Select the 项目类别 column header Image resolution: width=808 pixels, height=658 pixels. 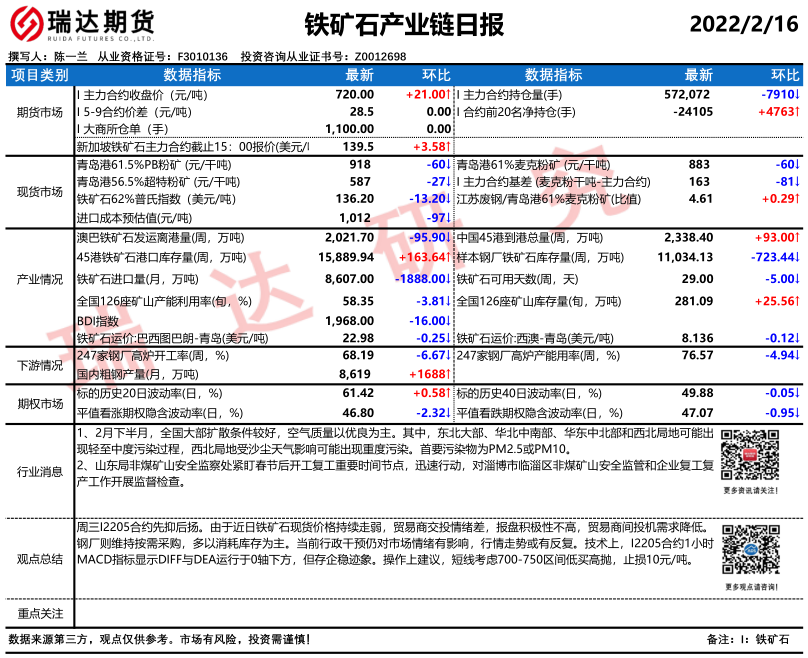point(39,75)
